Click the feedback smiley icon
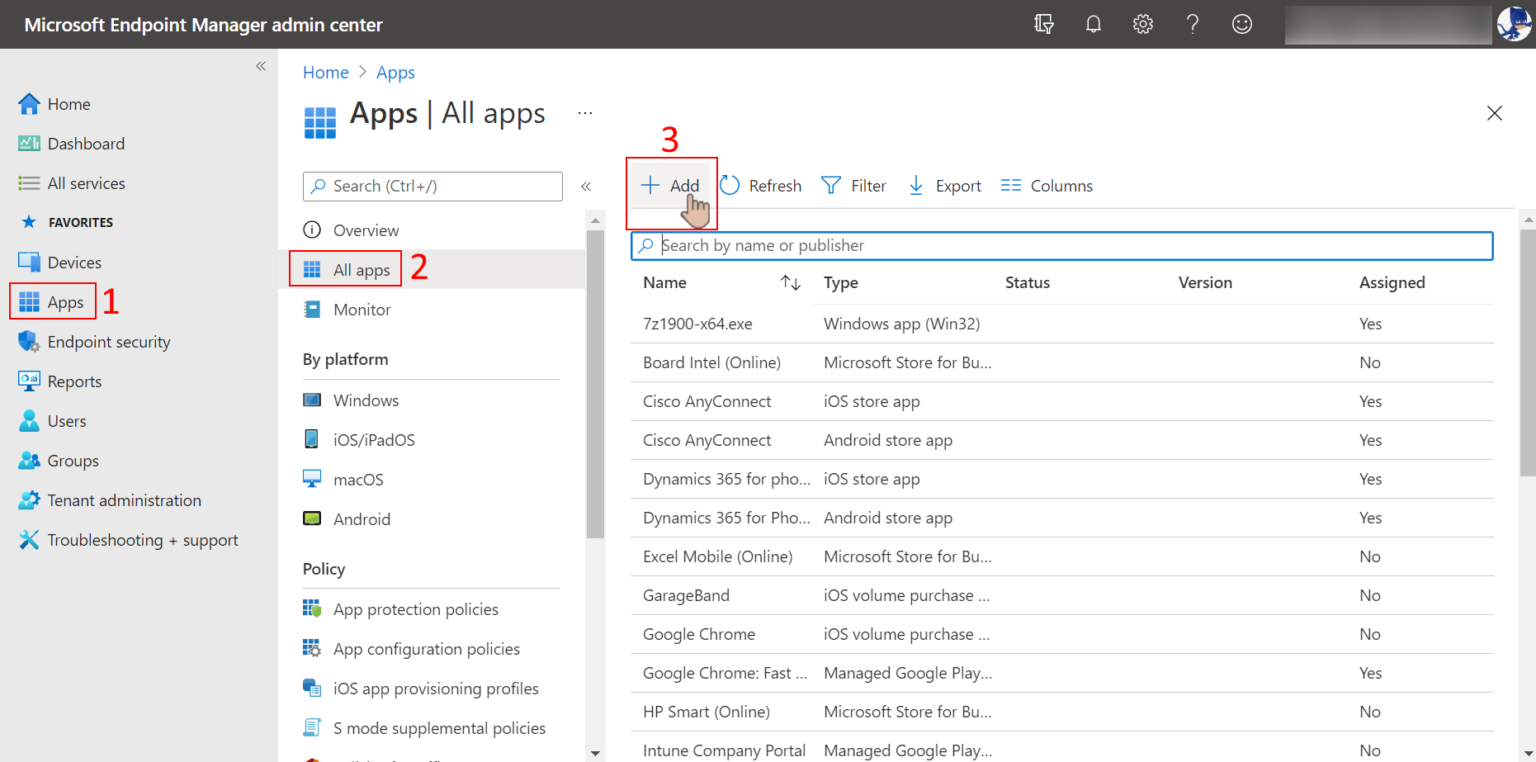 (x=1242, y=25)
